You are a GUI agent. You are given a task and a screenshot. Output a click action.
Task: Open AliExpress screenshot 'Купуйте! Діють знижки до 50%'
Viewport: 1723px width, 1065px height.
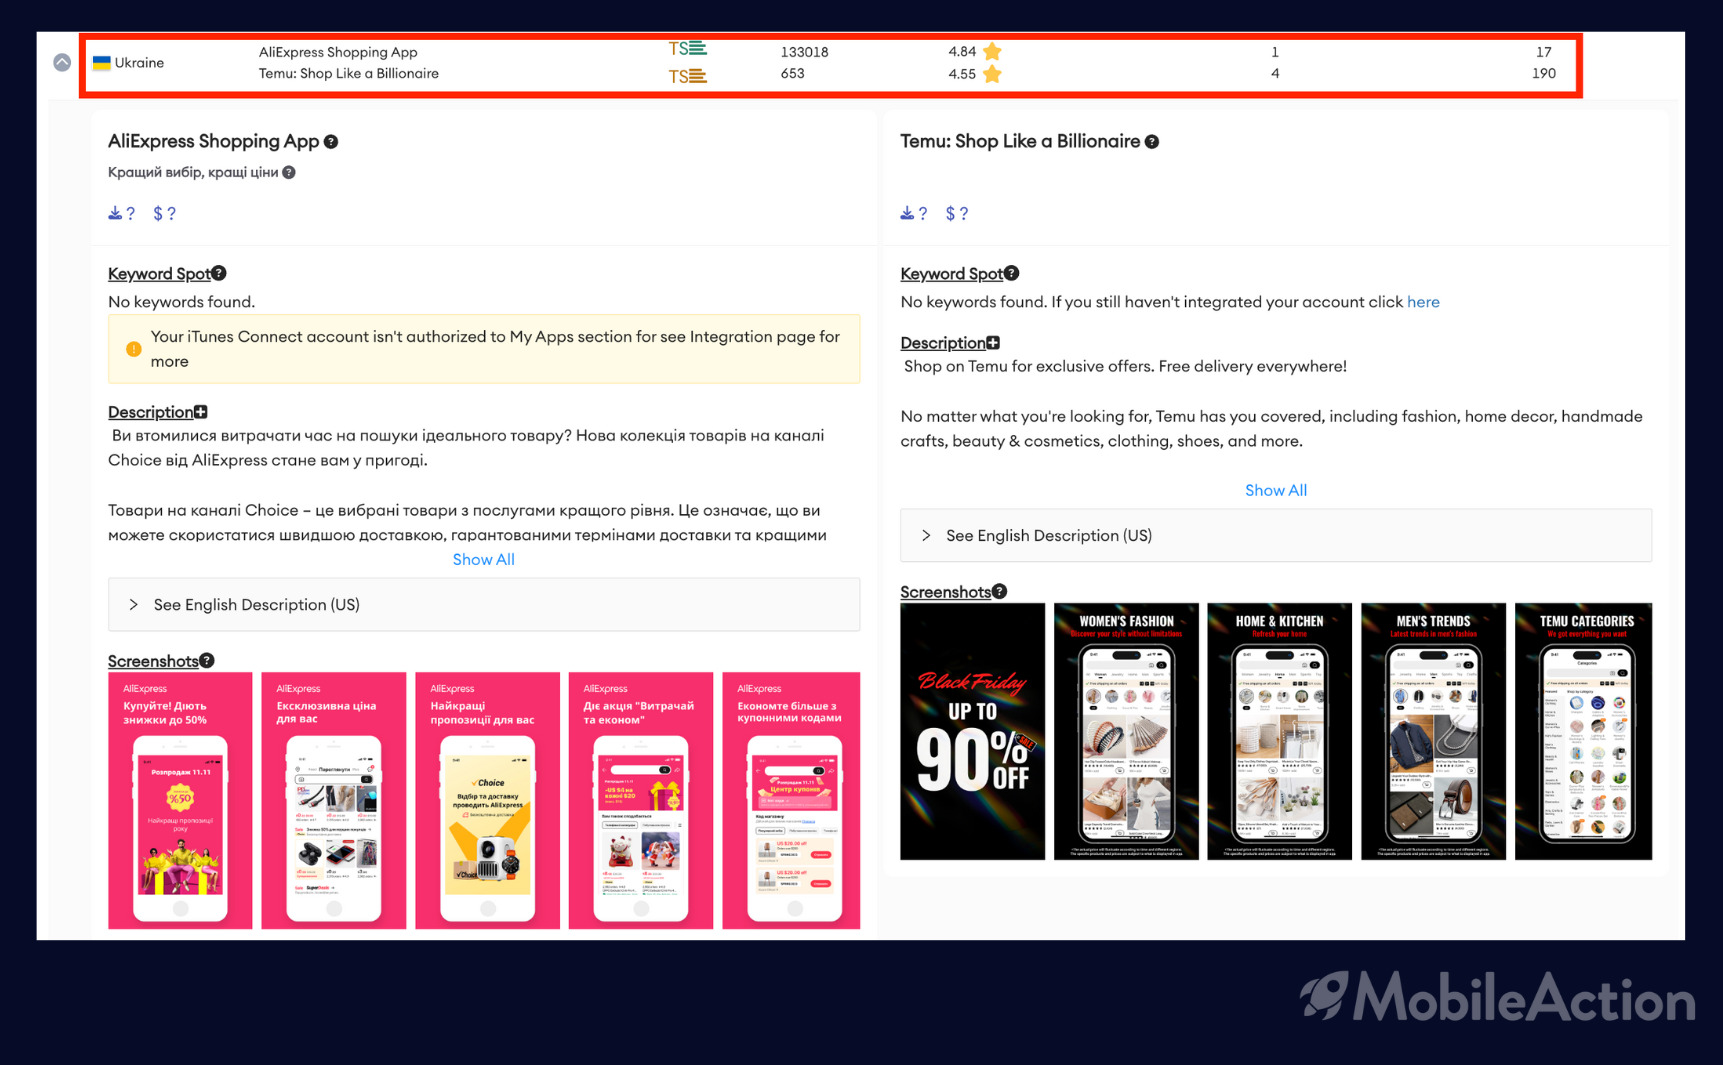click(x=180, y=800)
